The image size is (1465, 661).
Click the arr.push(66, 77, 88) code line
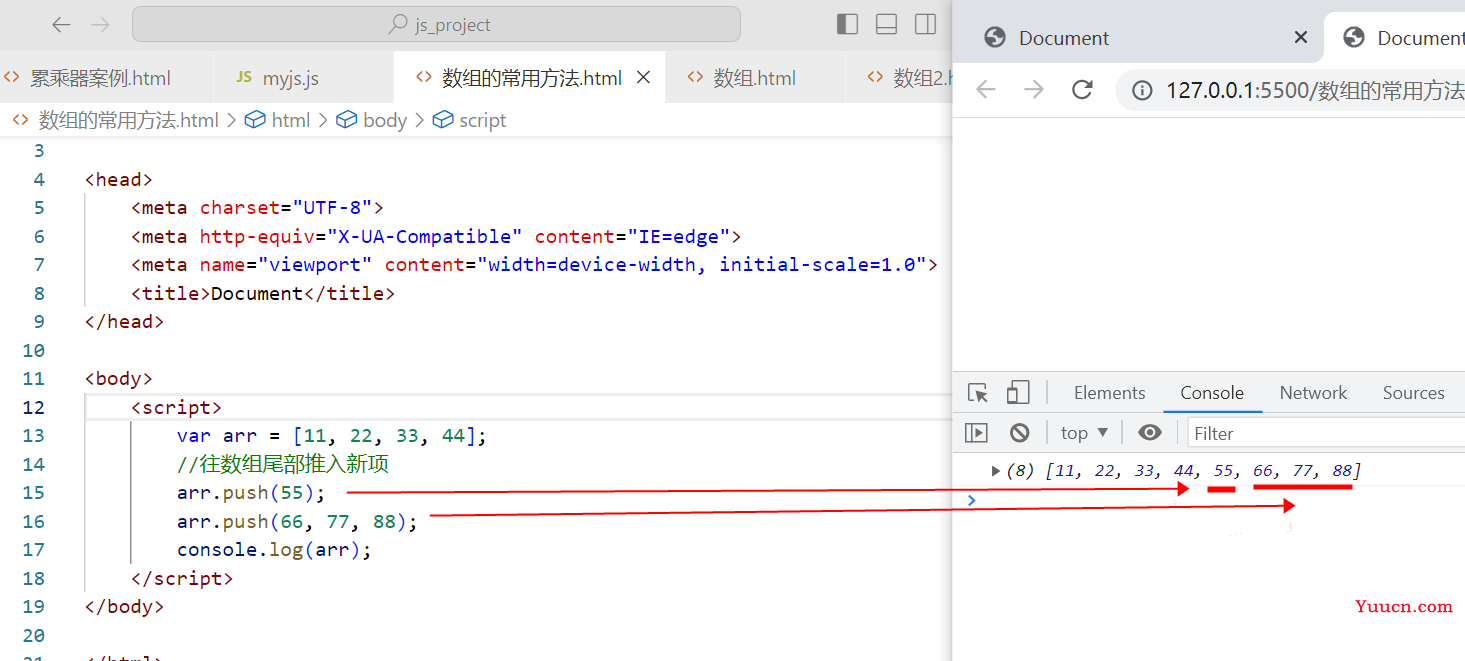pos(297,522)
